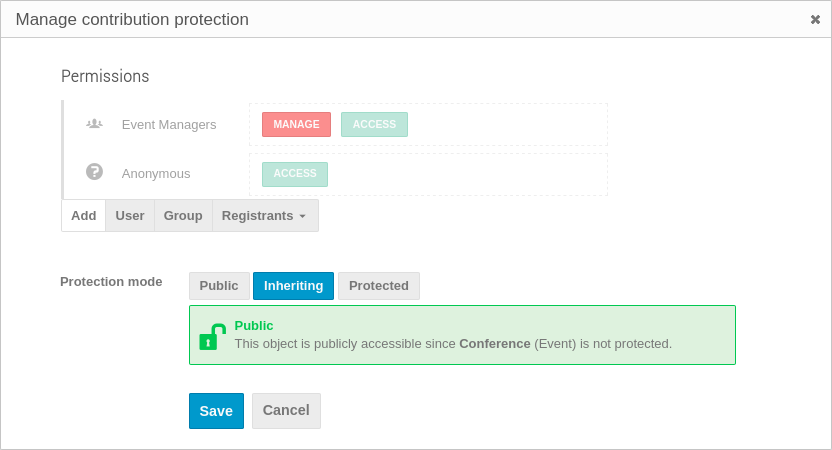Image resolution: width=832 pixels, height=450 pixels.
Task: Switch protection mode to Protected
Action: (378, 286)
